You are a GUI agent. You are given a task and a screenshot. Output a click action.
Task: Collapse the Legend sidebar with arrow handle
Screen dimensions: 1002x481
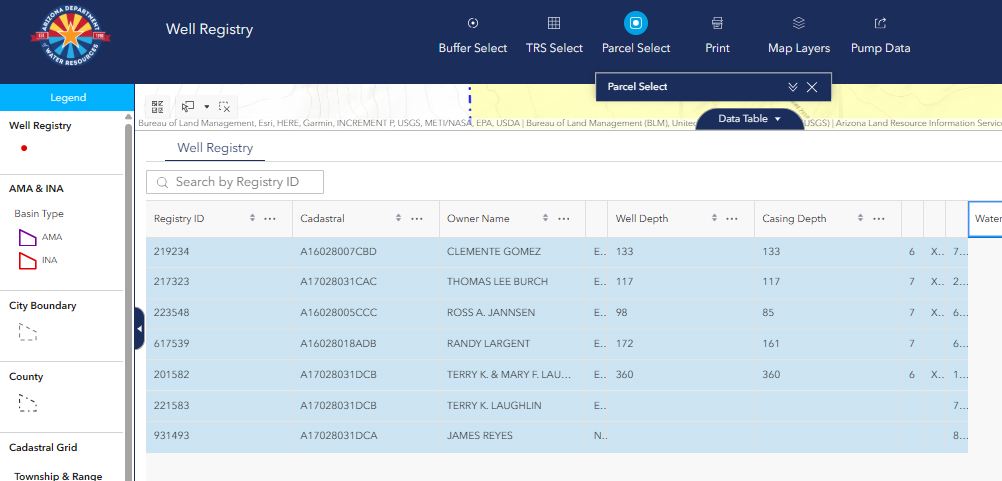click(139, 329)
